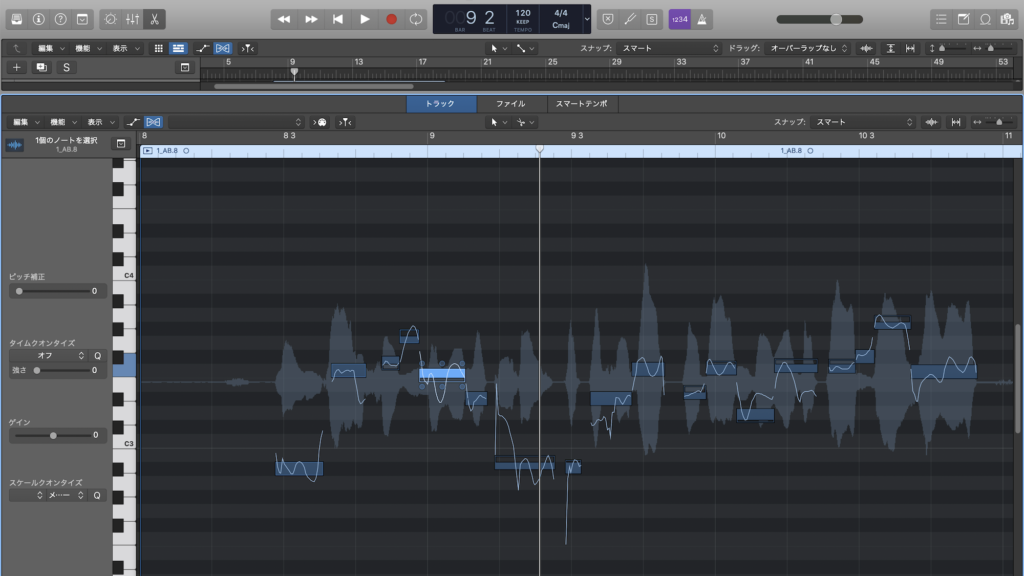Open タイムクオンタイズ オフ dropdown
1024x576 pixels.
tap(48, 355)
